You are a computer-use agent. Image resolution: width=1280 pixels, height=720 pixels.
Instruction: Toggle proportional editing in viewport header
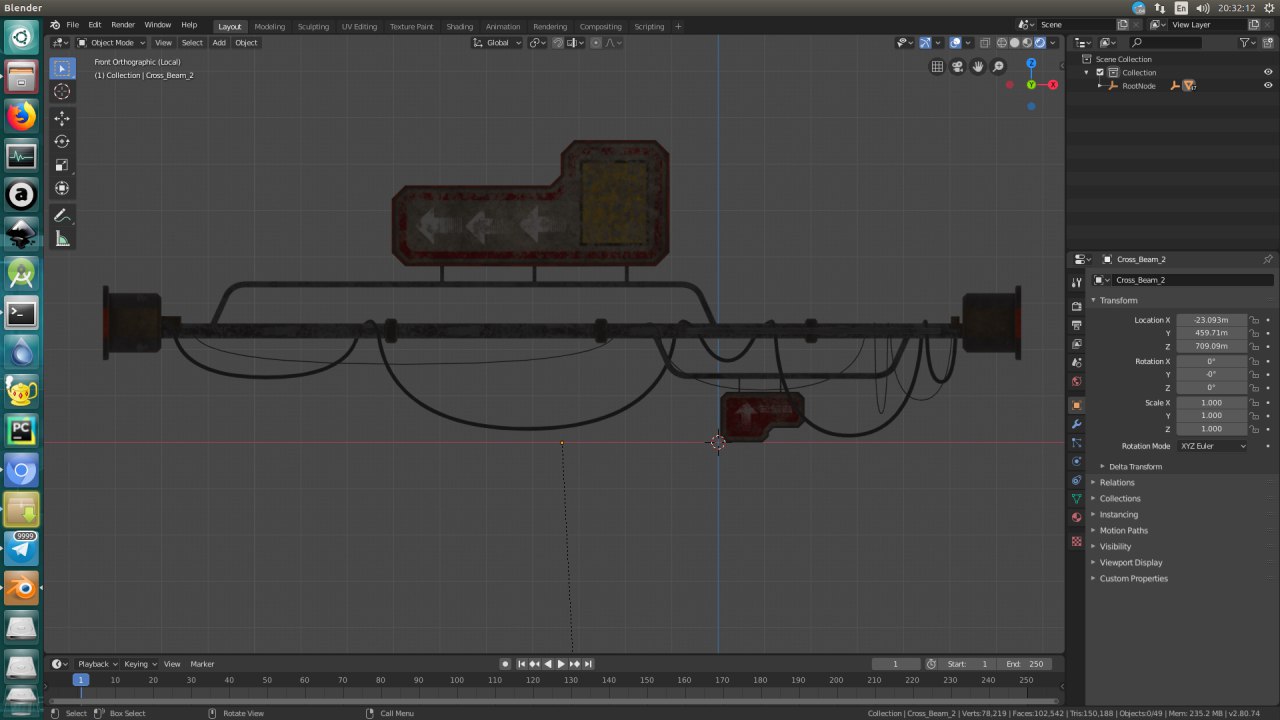[x=596, y=42]
